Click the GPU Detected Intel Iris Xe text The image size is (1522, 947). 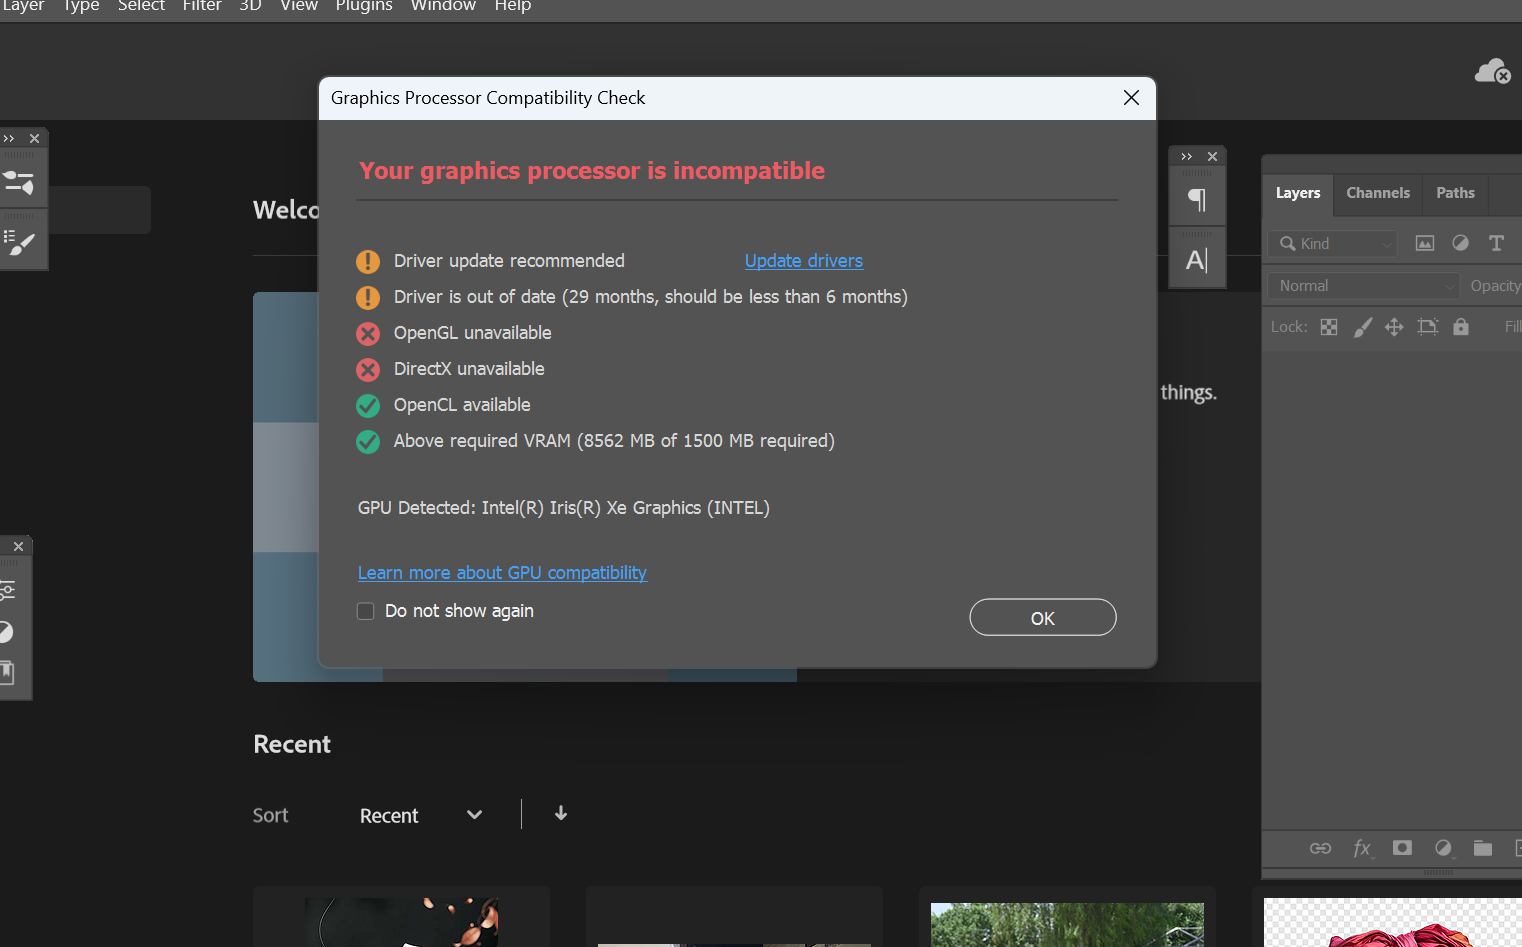(564, 508)
